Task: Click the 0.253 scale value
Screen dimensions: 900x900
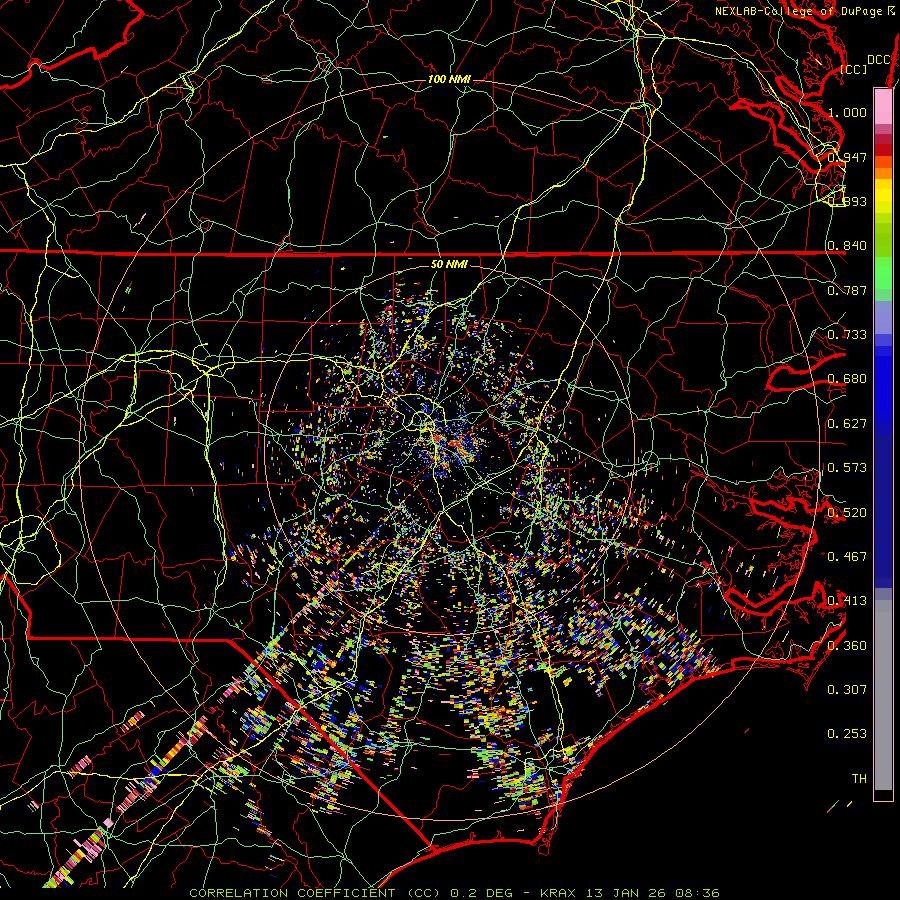Action: pos(847,734)
